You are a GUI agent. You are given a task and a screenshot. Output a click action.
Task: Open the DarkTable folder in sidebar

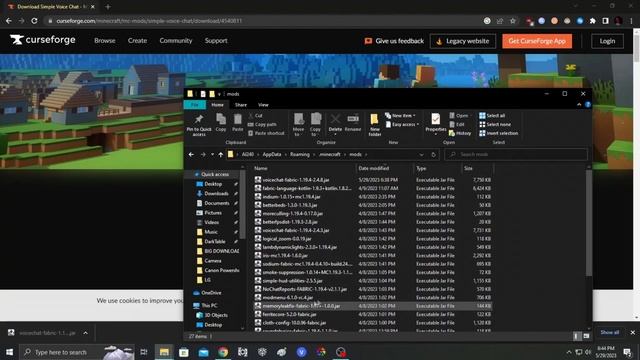pyautogui.click(x=215, y=242)
